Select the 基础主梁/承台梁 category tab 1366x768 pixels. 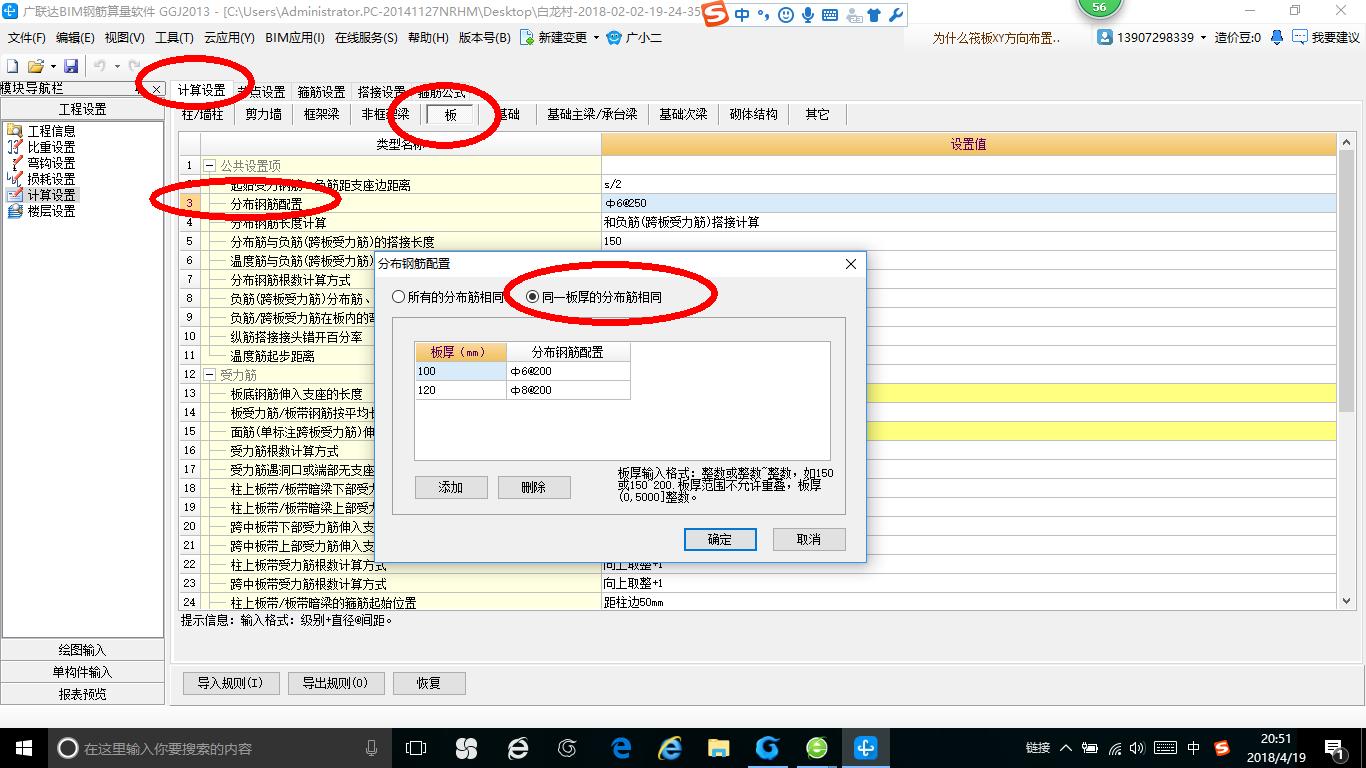click(x=592, y=114)
